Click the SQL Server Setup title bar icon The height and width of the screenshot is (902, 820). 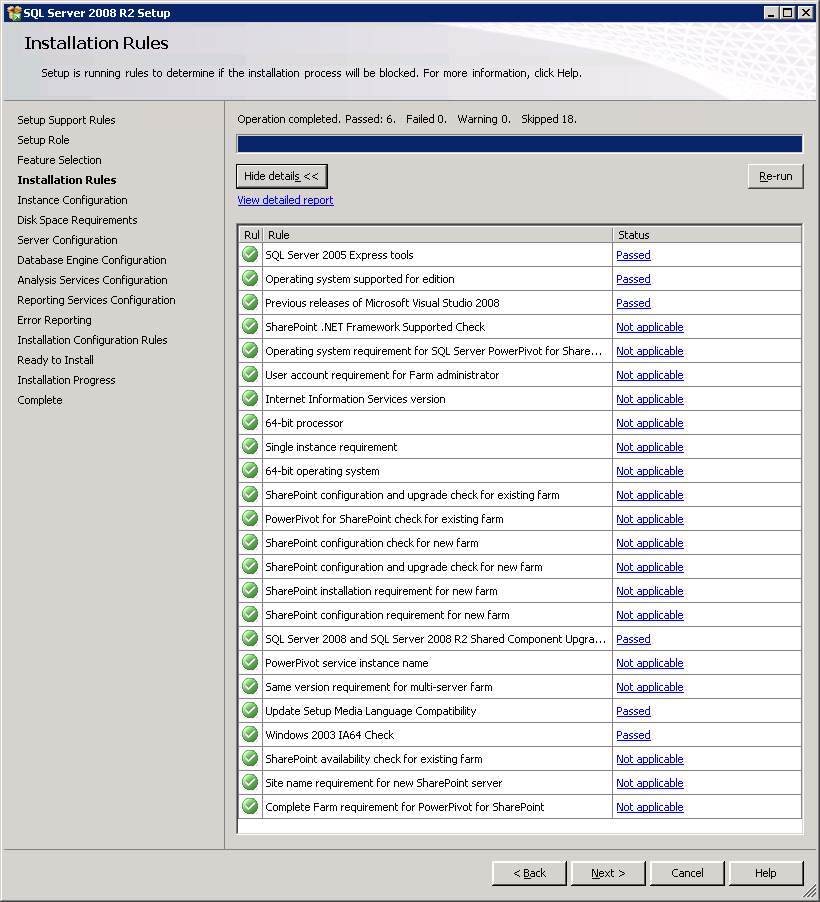coord(14,13)
